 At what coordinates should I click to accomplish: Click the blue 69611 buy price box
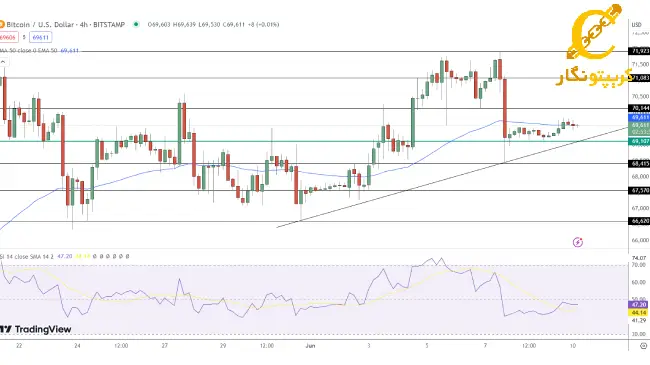click(x=40, y=37)
